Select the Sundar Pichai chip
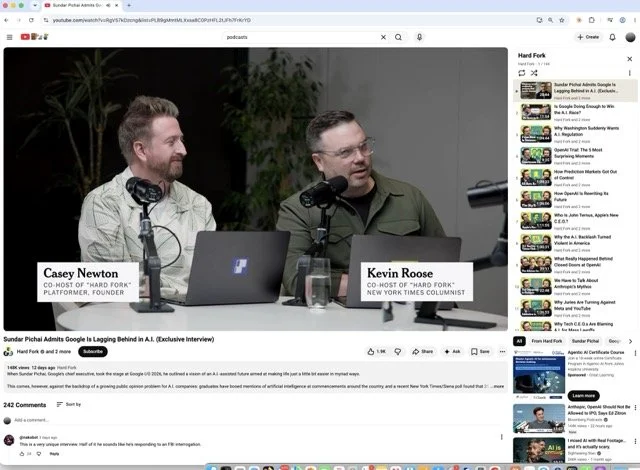 tap(585, 341)
